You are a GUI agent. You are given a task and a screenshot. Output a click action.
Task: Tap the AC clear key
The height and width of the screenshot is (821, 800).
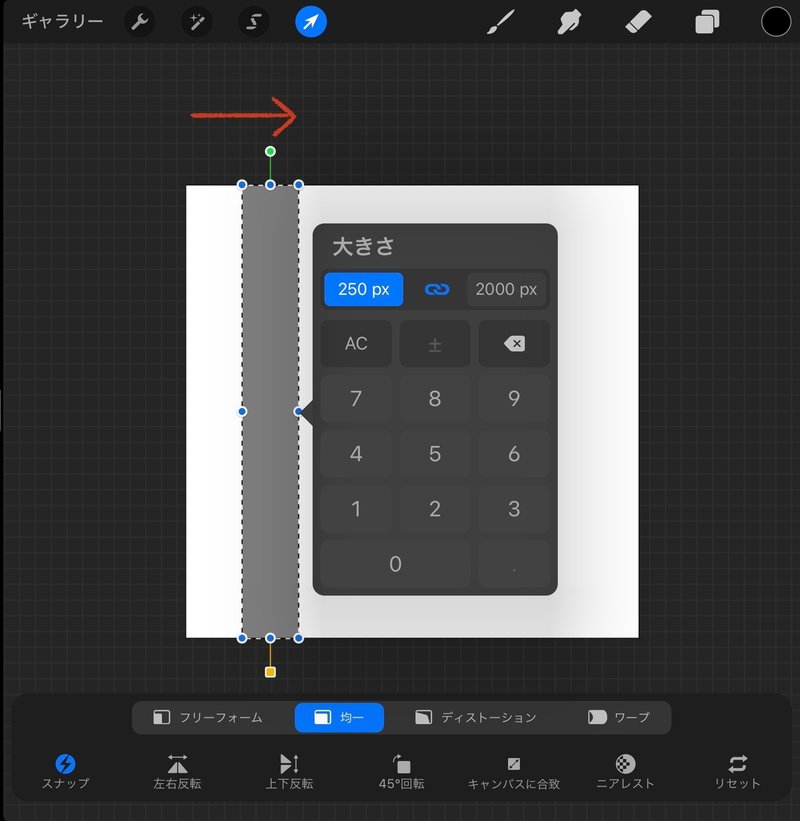(356, 343)
